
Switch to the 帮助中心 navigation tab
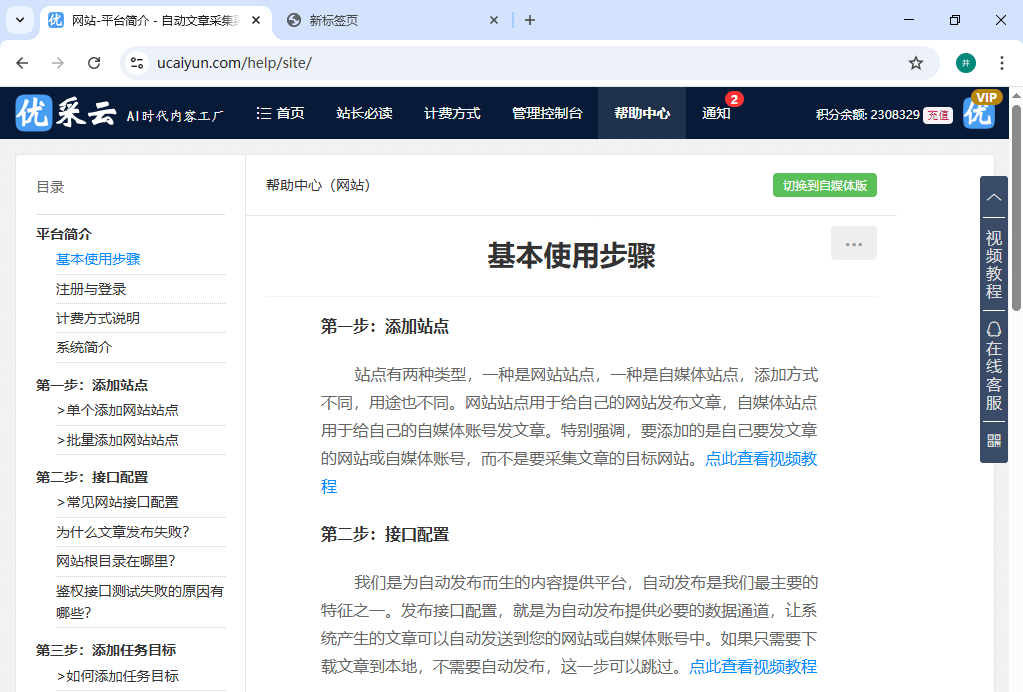[x=641, y=113]
